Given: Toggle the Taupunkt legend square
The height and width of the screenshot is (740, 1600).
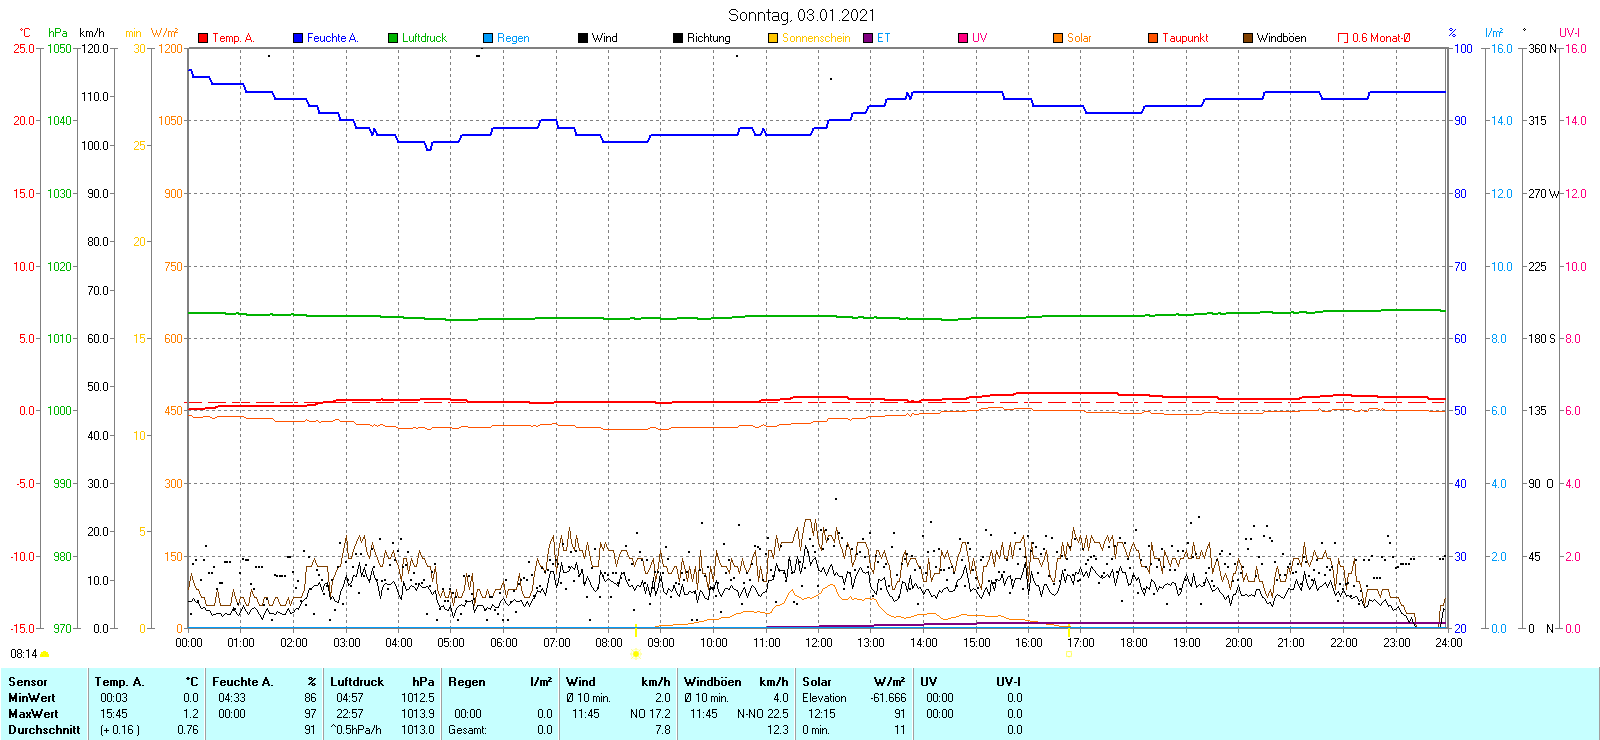Looking at the screenshot, I should click(1153, 38).
